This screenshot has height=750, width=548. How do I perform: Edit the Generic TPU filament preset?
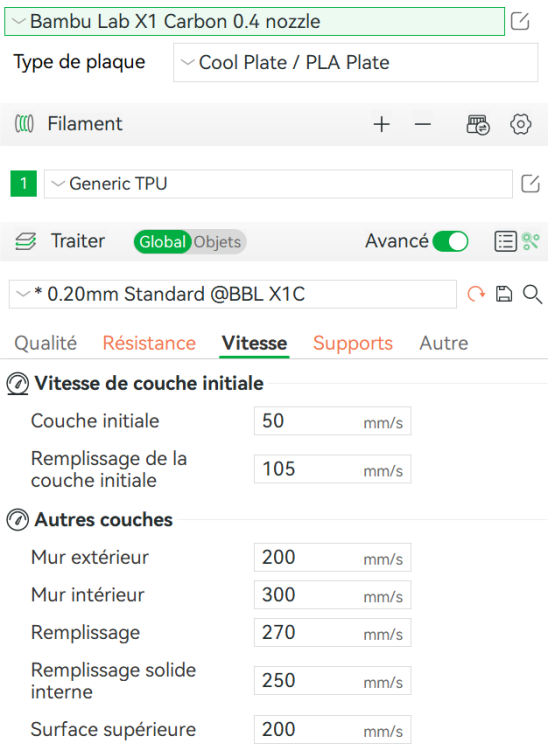[530, 184]
